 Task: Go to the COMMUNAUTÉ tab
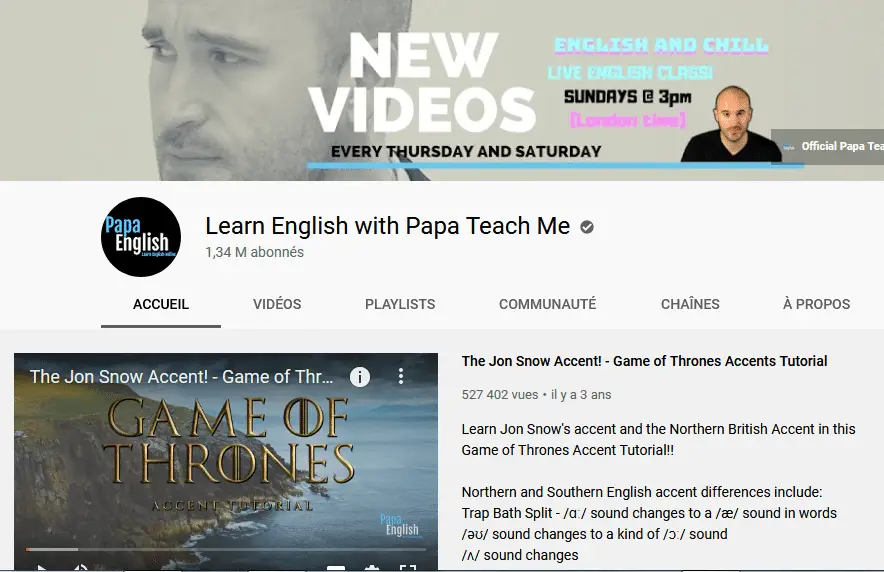click(x=547, y=304)
